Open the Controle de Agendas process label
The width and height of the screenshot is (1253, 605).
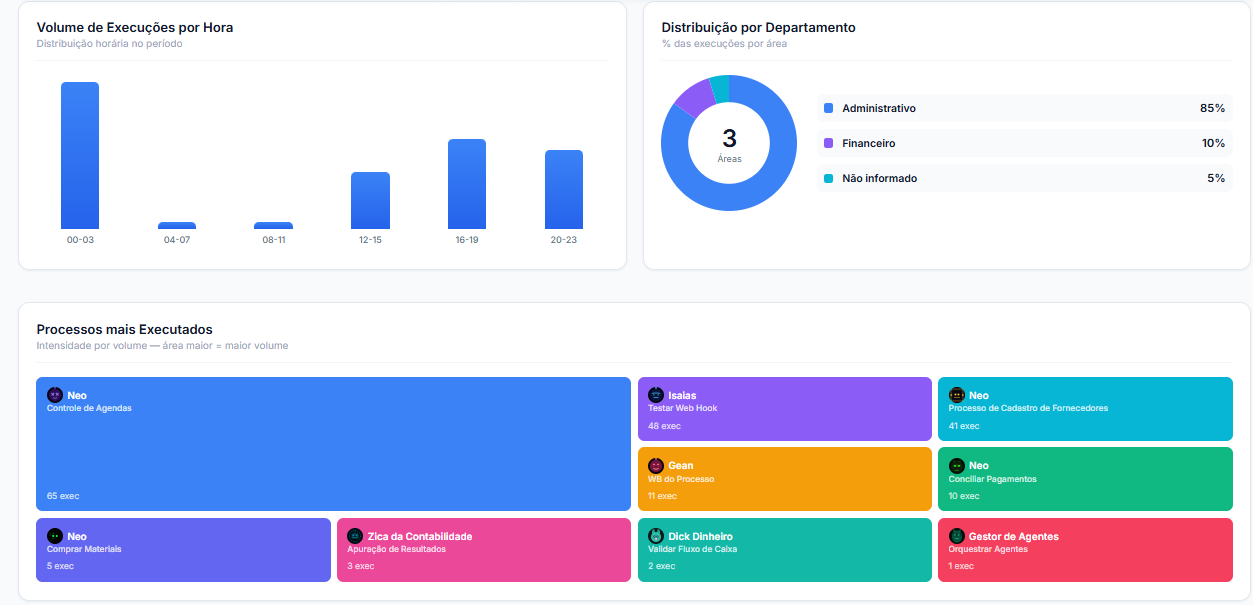pos(89,408)
